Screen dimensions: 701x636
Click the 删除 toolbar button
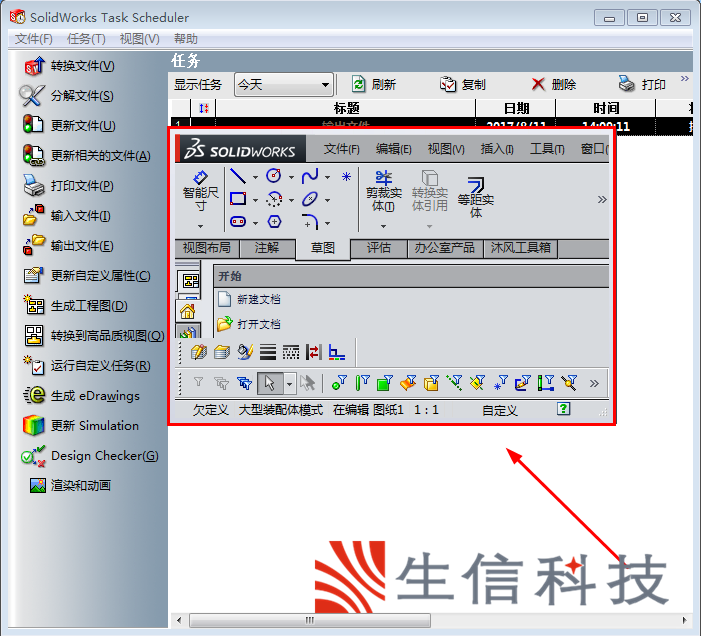coord(553,84)
